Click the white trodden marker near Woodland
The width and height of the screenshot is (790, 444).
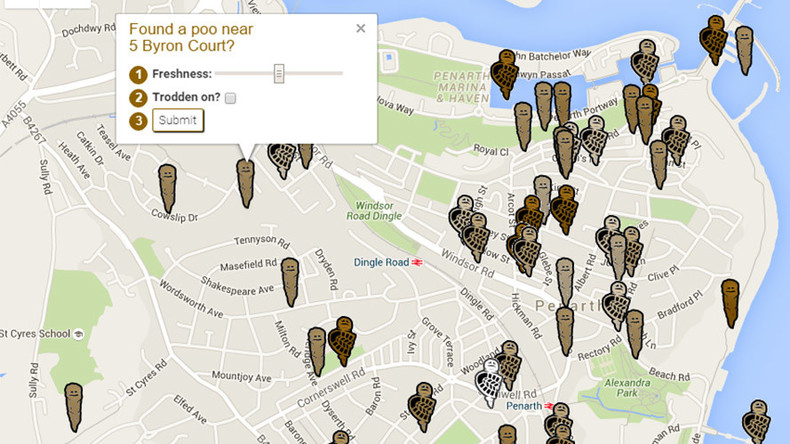click(488, 382)
